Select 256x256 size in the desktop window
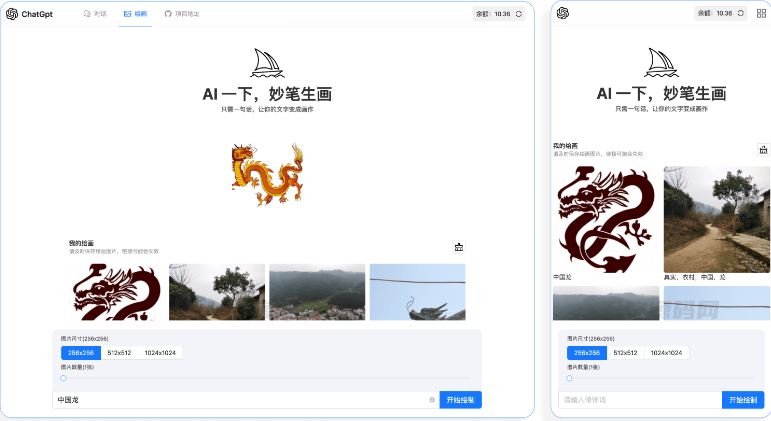Screen dimensions: 771x421 [x=81, y=353]
